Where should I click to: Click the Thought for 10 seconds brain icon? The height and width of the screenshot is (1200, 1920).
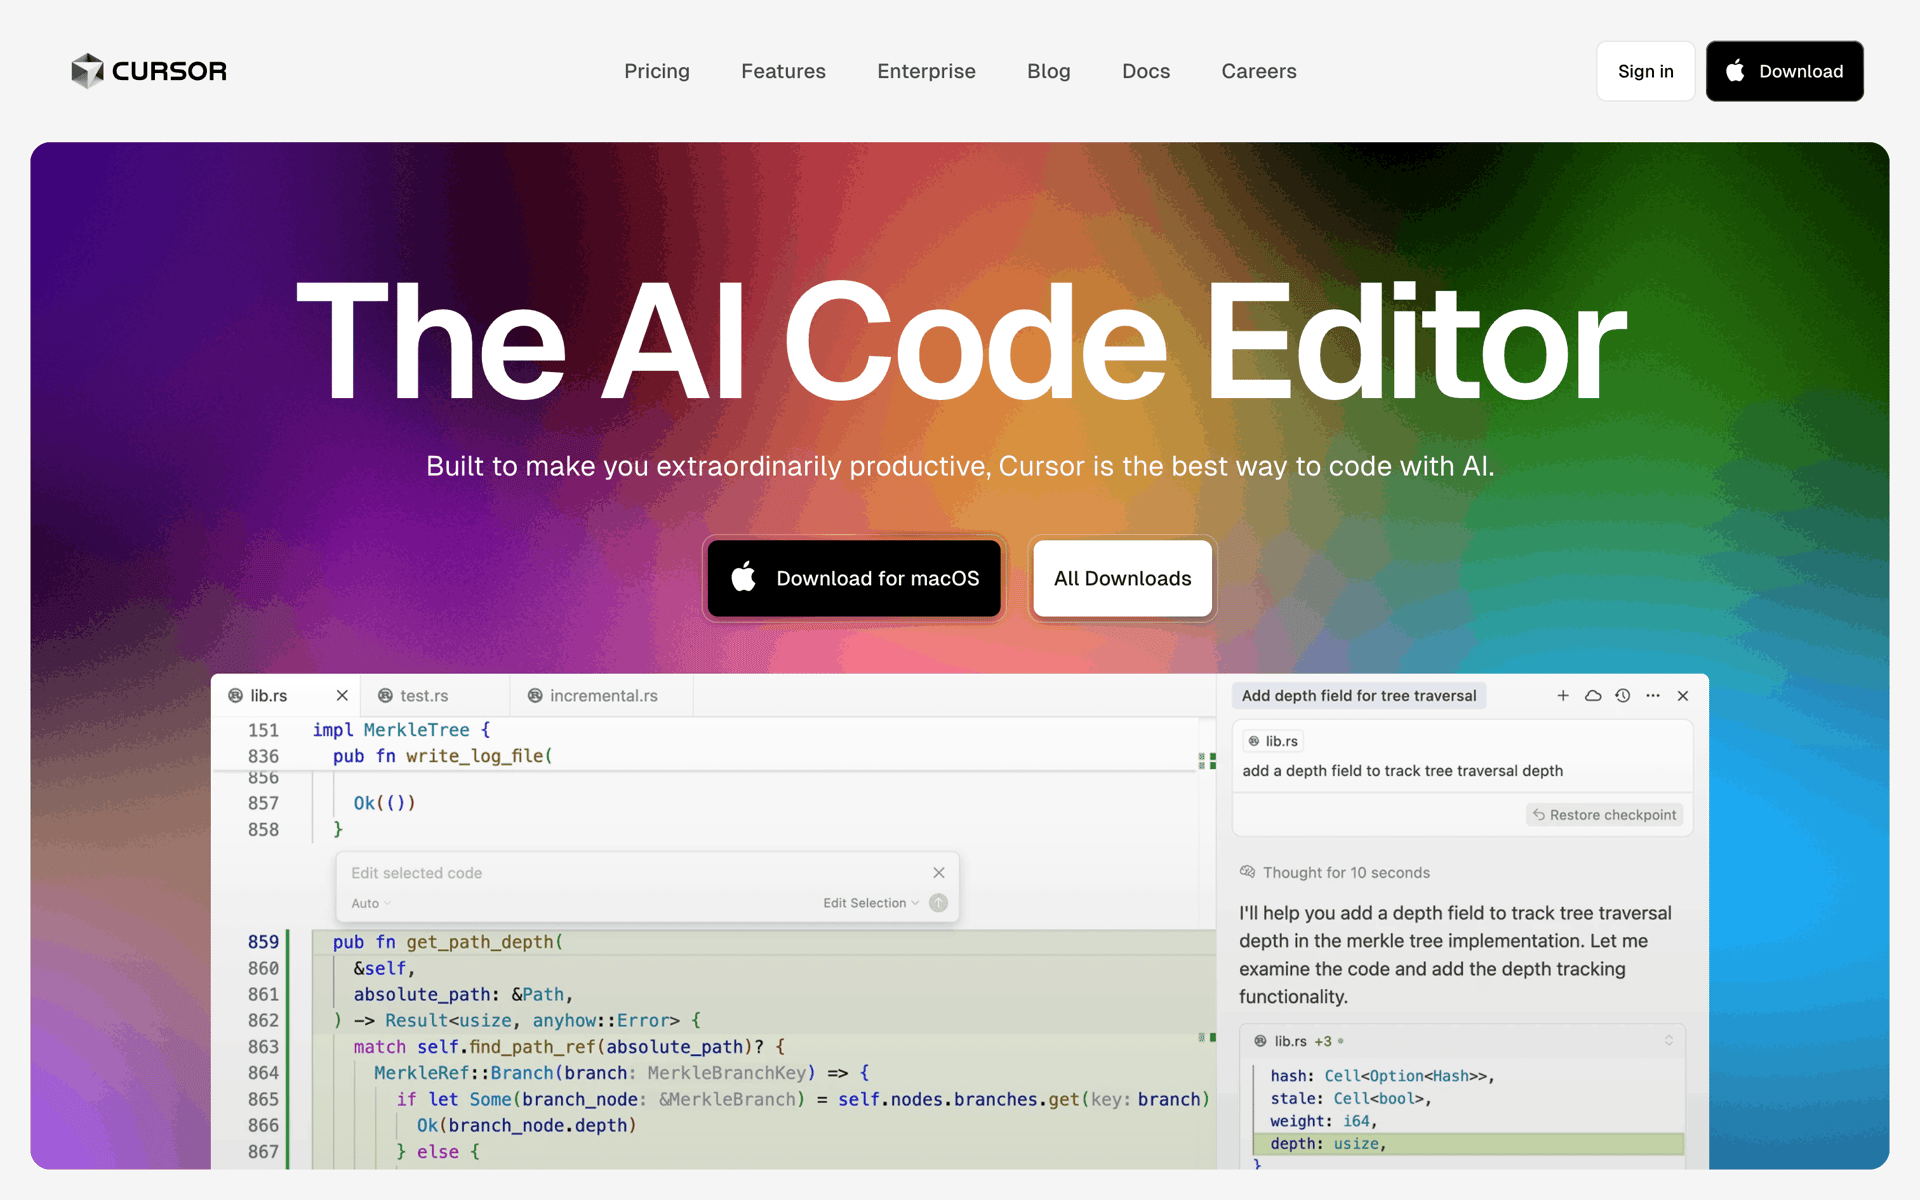point(1247,872)
